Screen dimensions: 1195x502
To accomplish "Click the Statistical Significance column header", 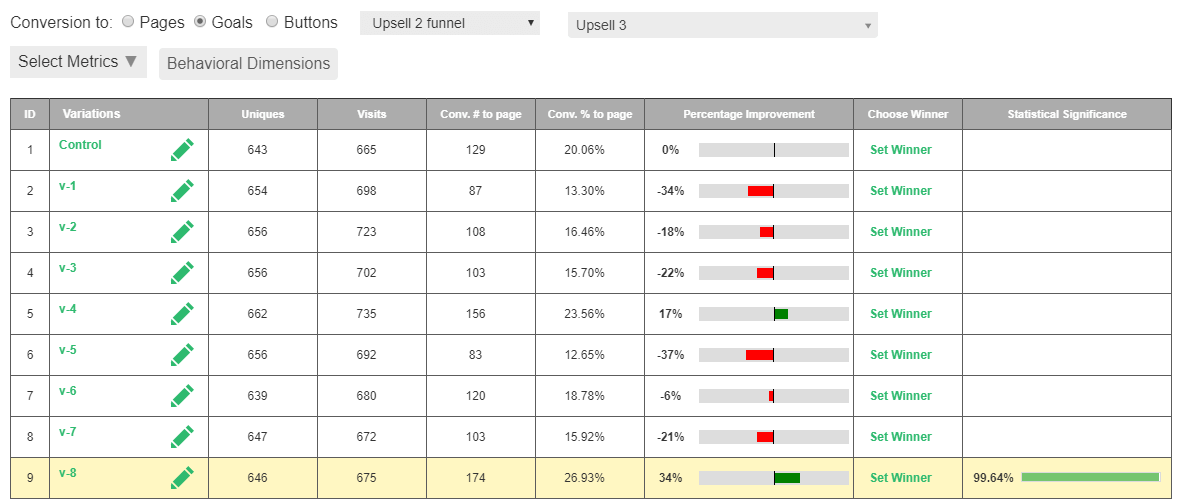I will pyautogui.click(x=1066, y=114).
